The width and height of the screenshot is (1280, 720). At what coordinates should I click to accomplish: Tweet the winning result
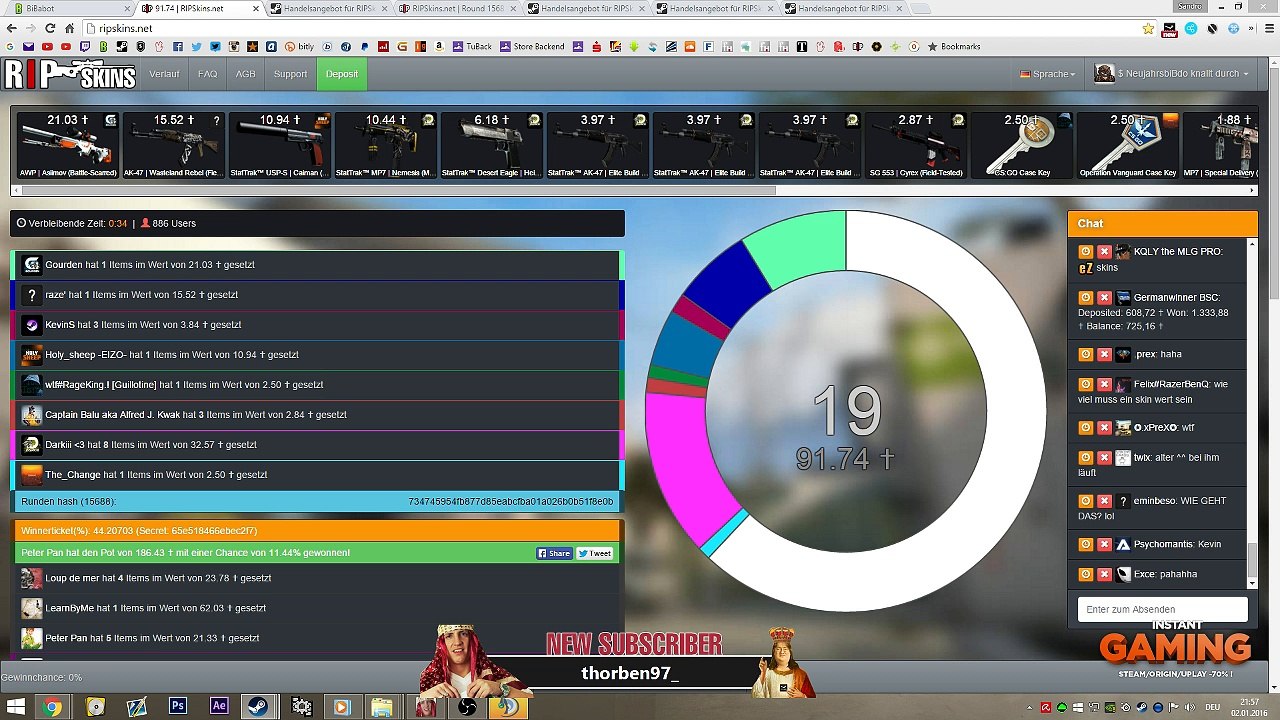point(594,553)
